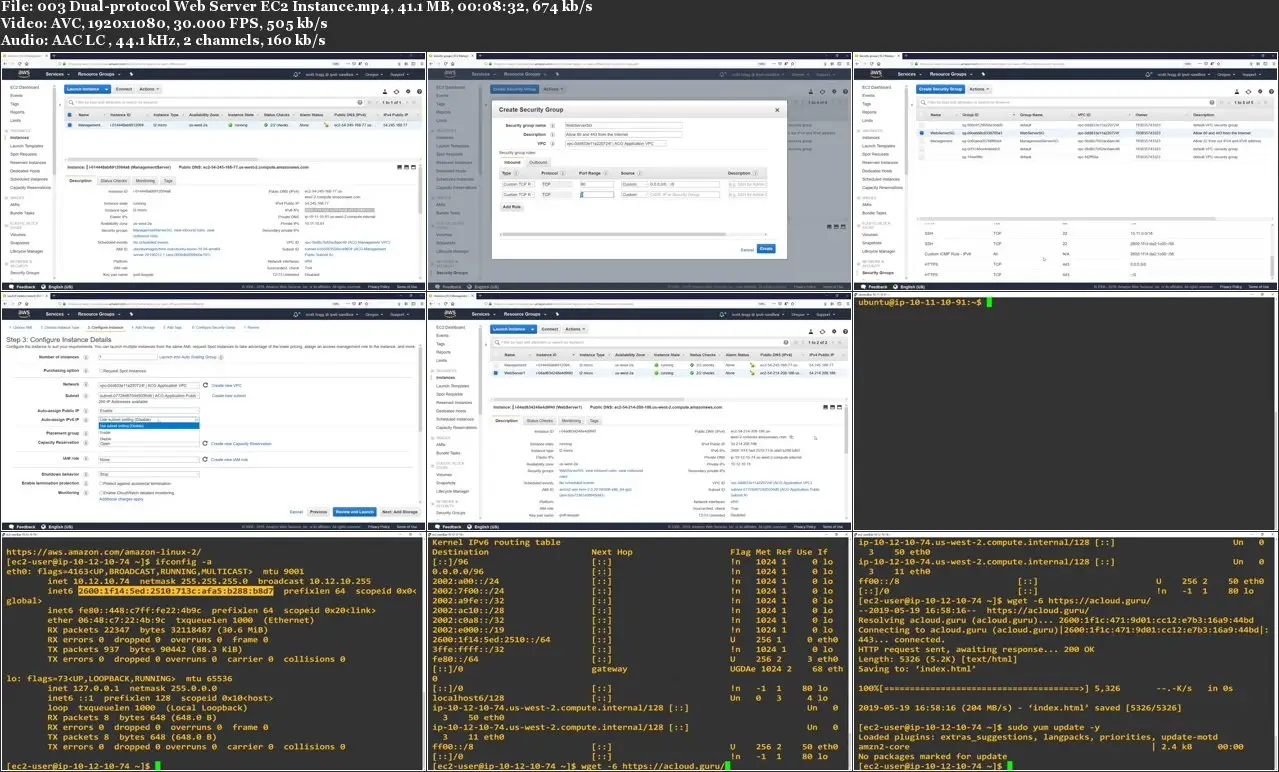The width and height of the screenshot is (1279, 772).
Task: Click info icon beside VPC in security group dialog
Action: click(x=552, y=144)
